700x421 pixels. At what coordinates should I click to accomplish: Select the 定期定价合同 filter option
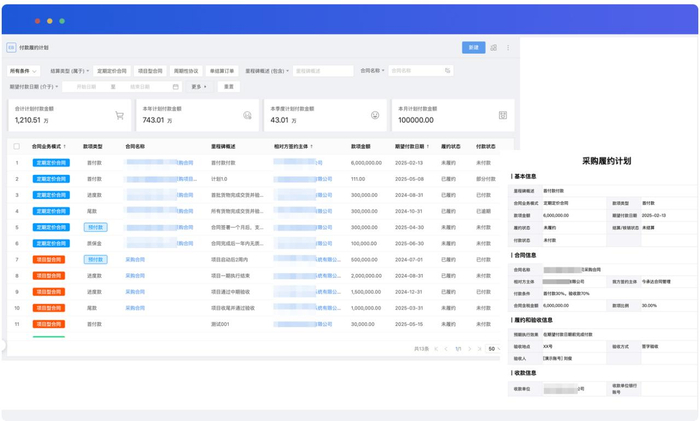pyautogui.click(x=111, y=71)
